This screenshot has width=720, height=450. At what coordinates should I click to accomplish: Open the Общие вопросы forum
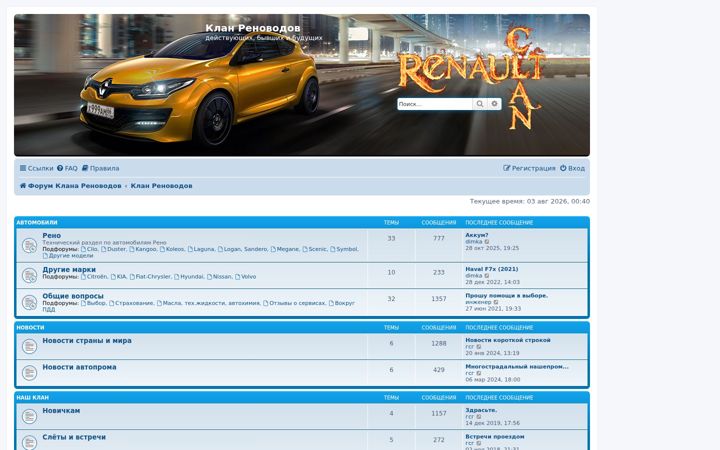(73, 296)
